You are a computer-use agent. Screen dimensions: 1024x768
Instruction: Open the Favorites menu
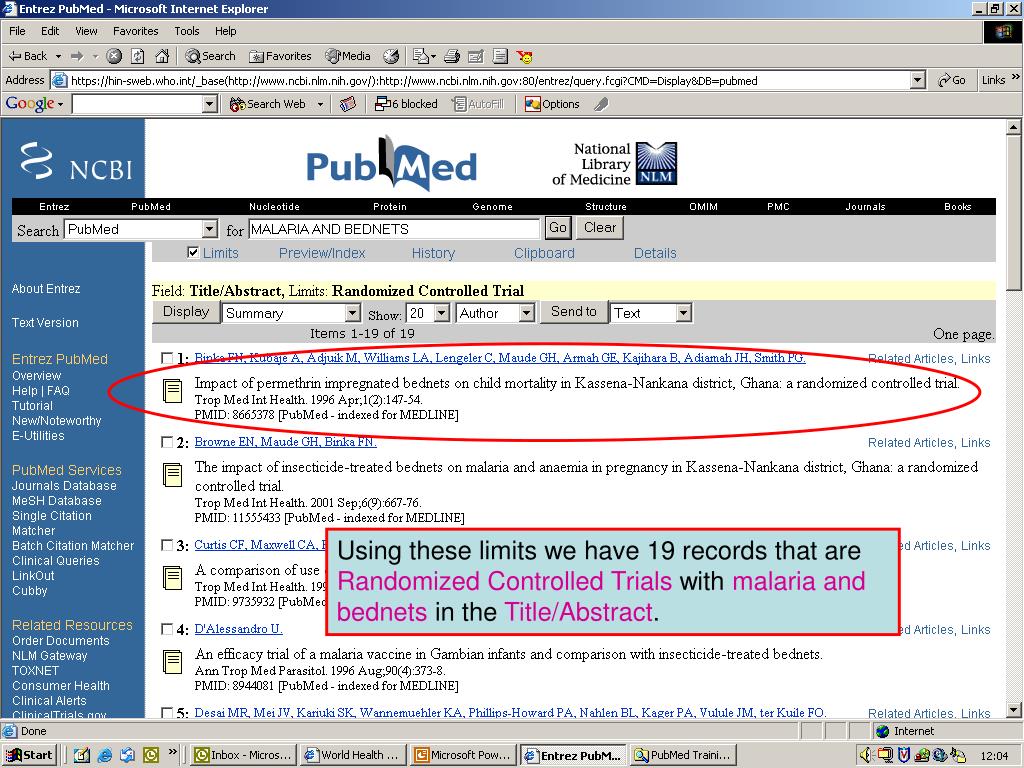[135, 31]
